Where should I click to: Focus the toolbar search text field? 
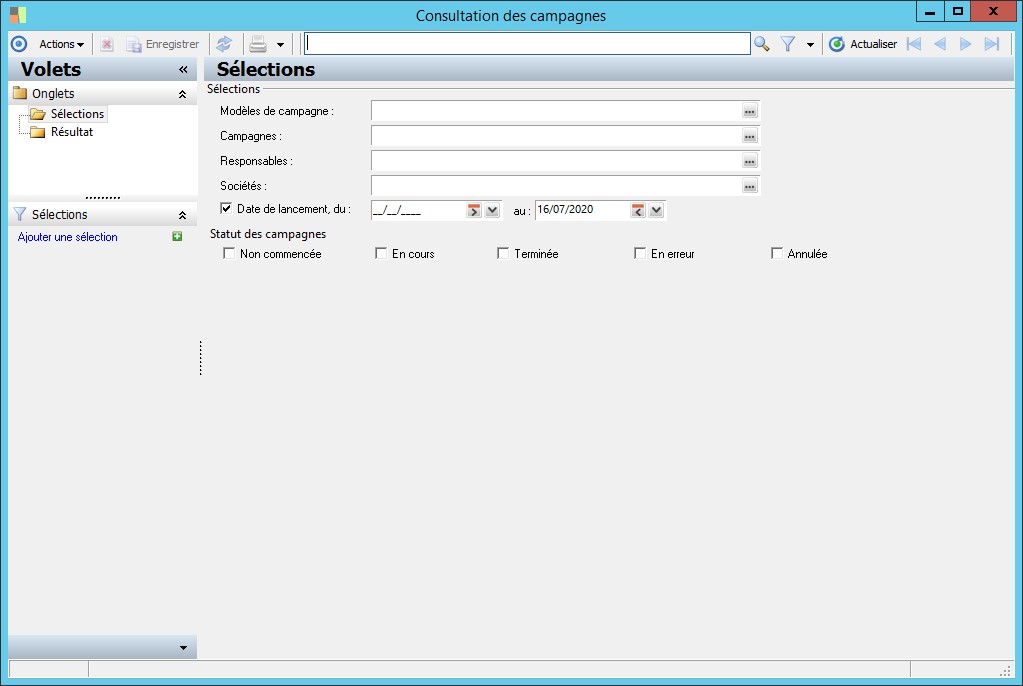(x=527, y=44)
